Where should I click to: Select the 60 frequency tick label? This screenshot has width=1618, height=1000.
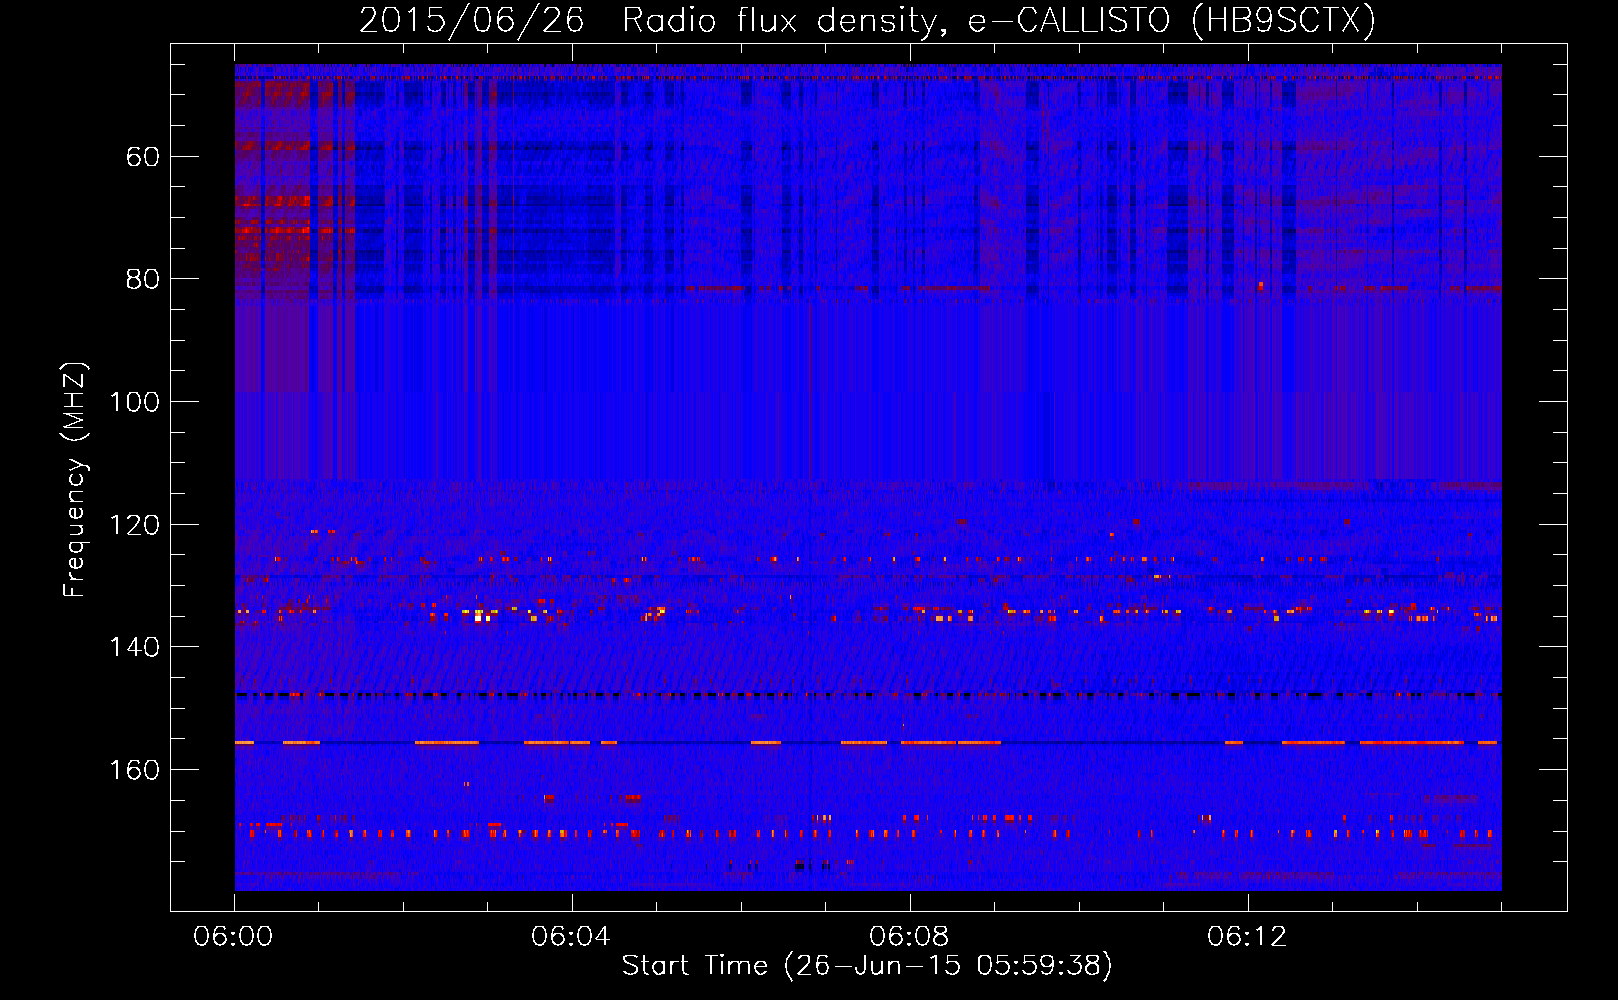pyautogui.click(x=143, y=157)
